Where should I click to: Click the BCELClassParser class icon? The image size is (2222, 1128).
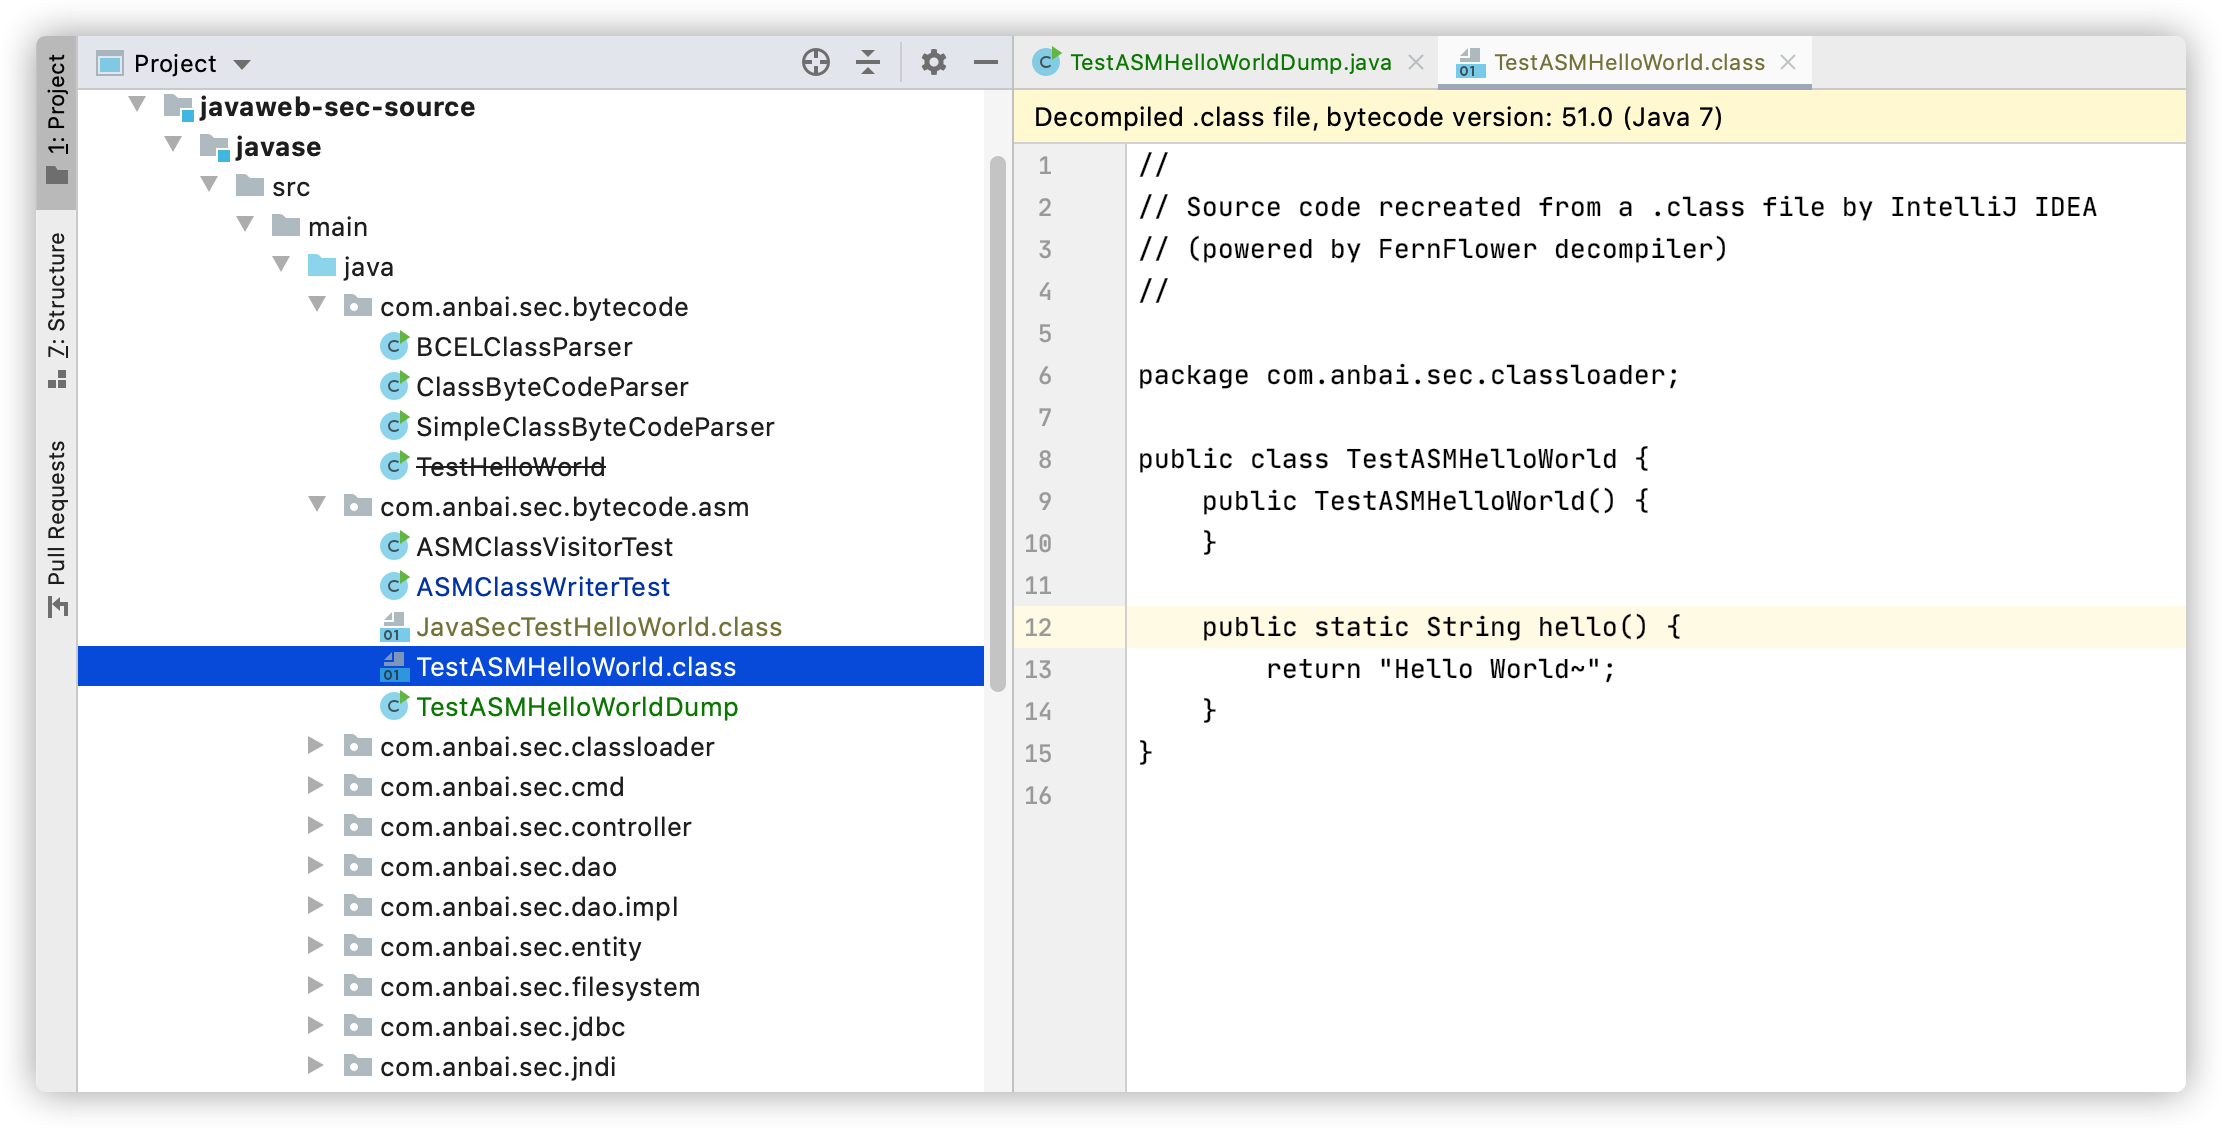[x=395, y=347]
